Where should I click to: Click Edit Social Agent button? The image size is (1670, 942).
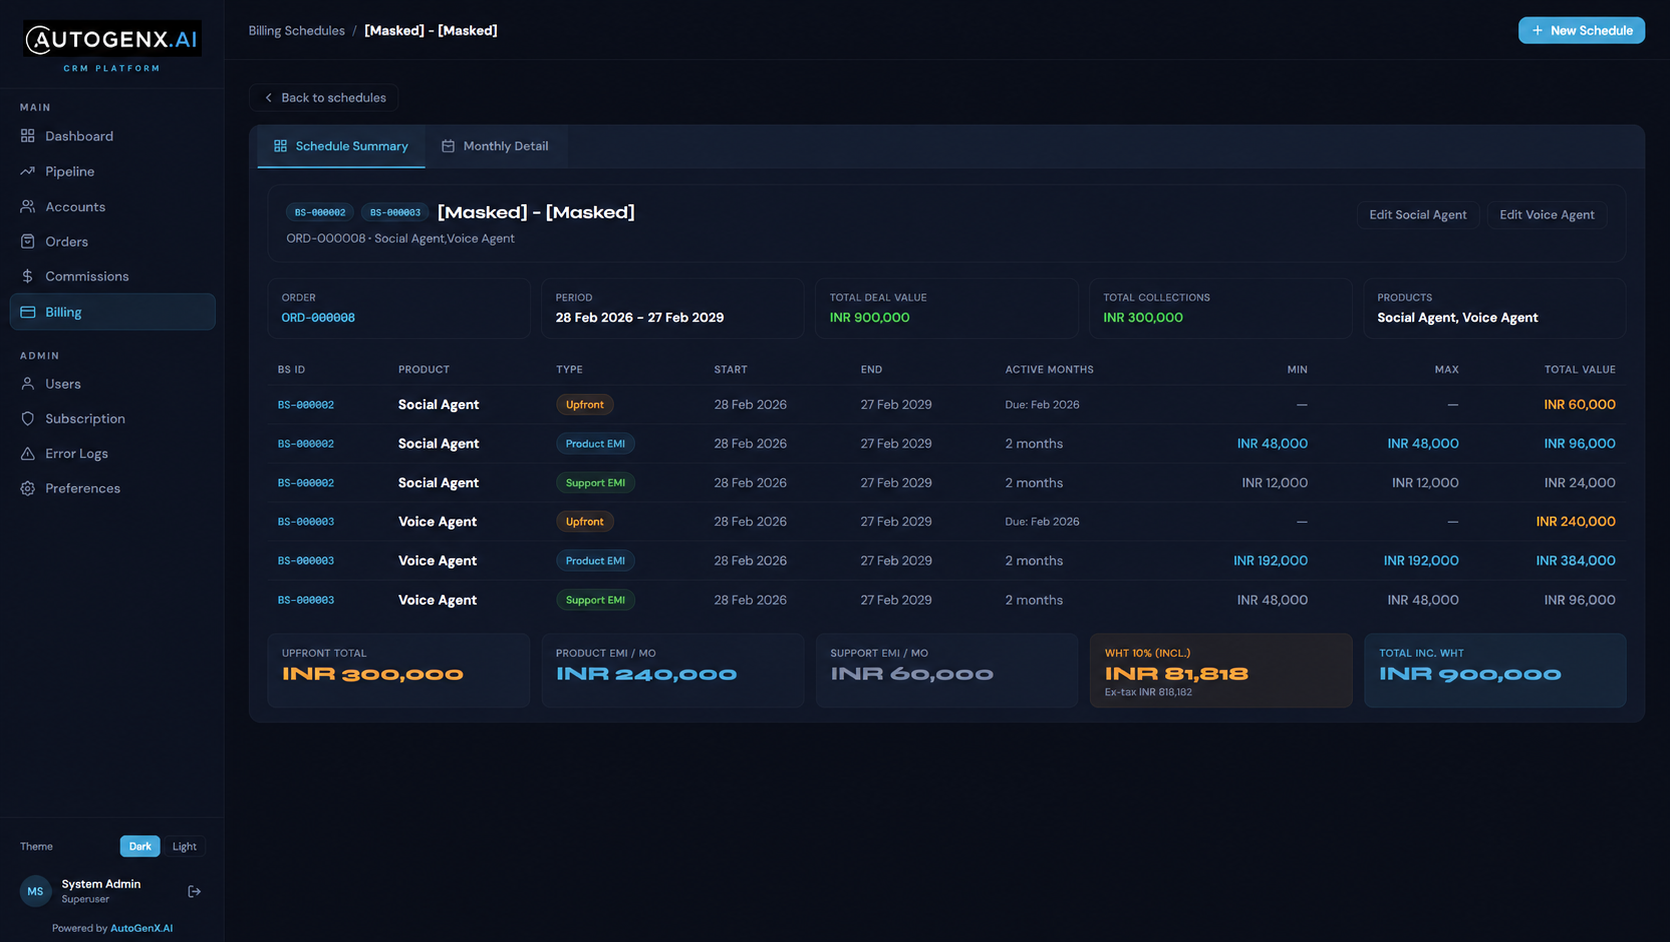[1417, 215]
